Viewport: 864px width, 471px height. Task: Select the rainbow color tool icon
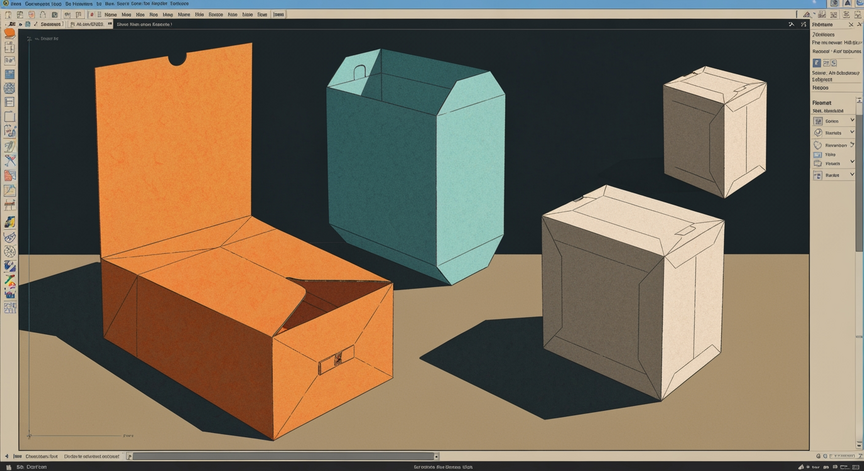[x=9, y=280]
